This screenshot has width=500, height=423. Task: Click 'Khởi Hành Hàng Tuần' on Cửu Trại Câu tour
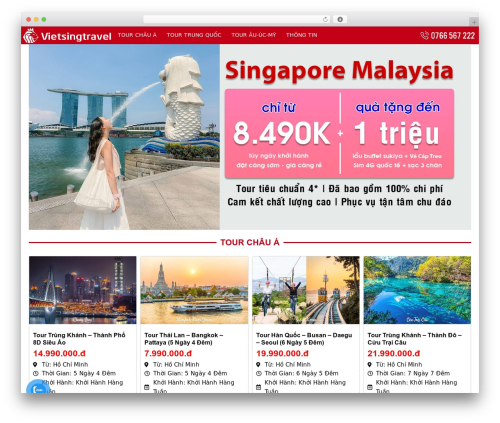click(x=416, y=387)
